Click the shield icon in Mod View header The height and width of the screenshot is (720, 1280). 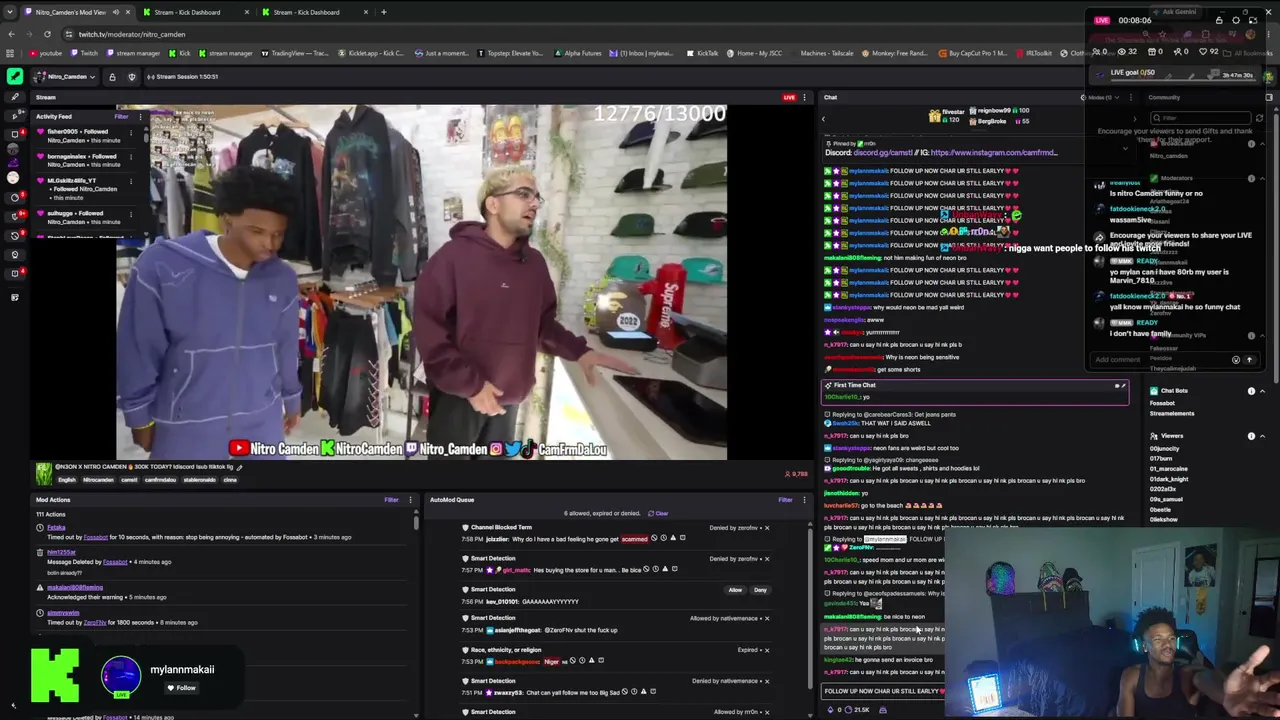[131, 77]
